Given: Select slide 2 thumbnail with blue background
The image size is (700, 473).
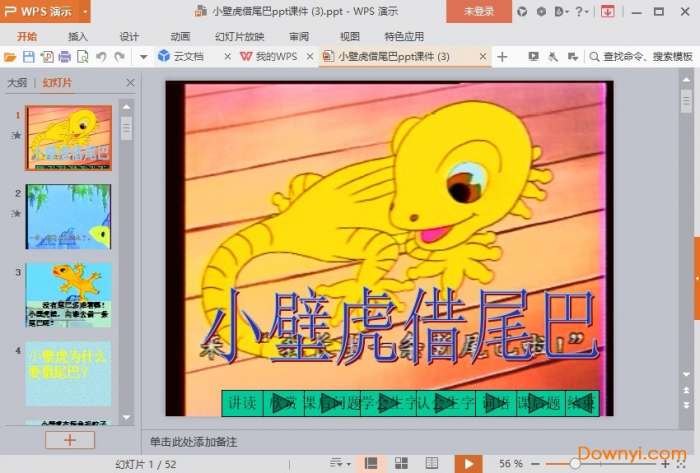Looking at the screenshot, I should (68, 216).
